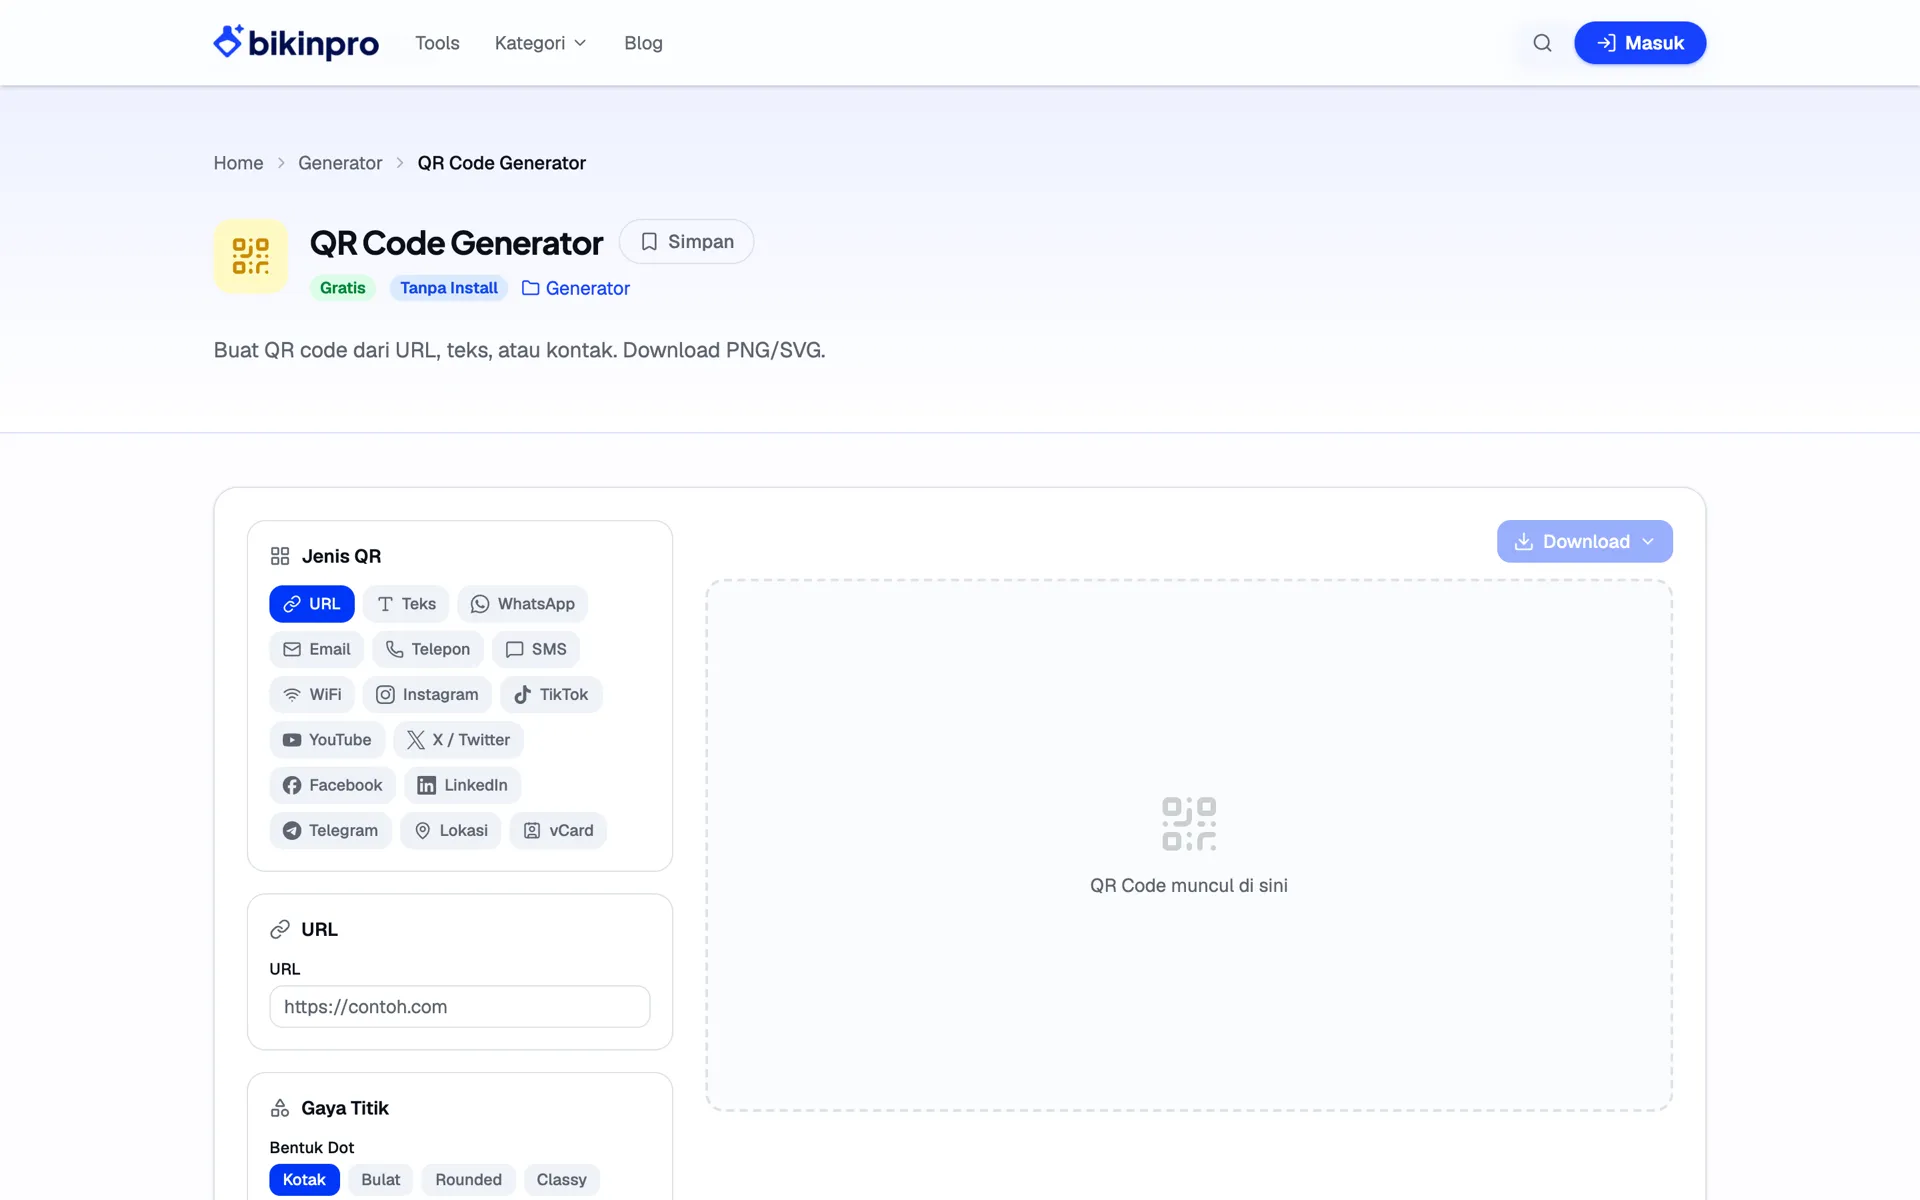Choose X / Twitter QR type
Viewport: 1920px width, 1200px height.
[x=459, y=740]
